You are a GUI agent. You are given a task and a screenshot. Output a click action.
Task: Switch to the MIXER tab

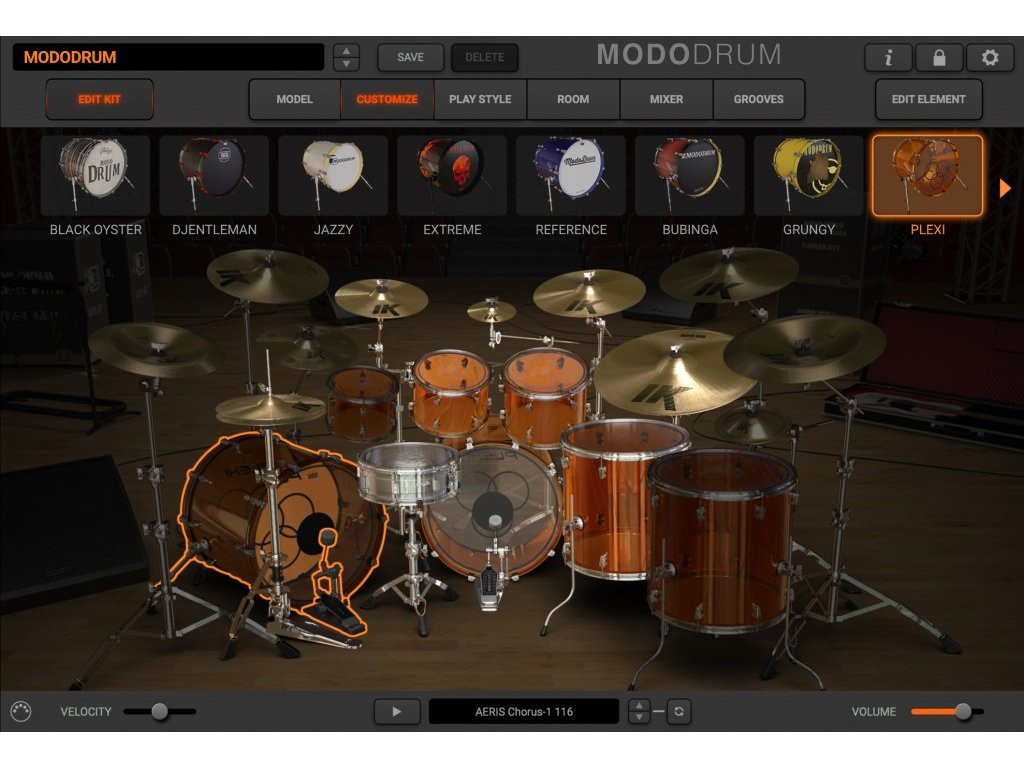click(666, 99)
